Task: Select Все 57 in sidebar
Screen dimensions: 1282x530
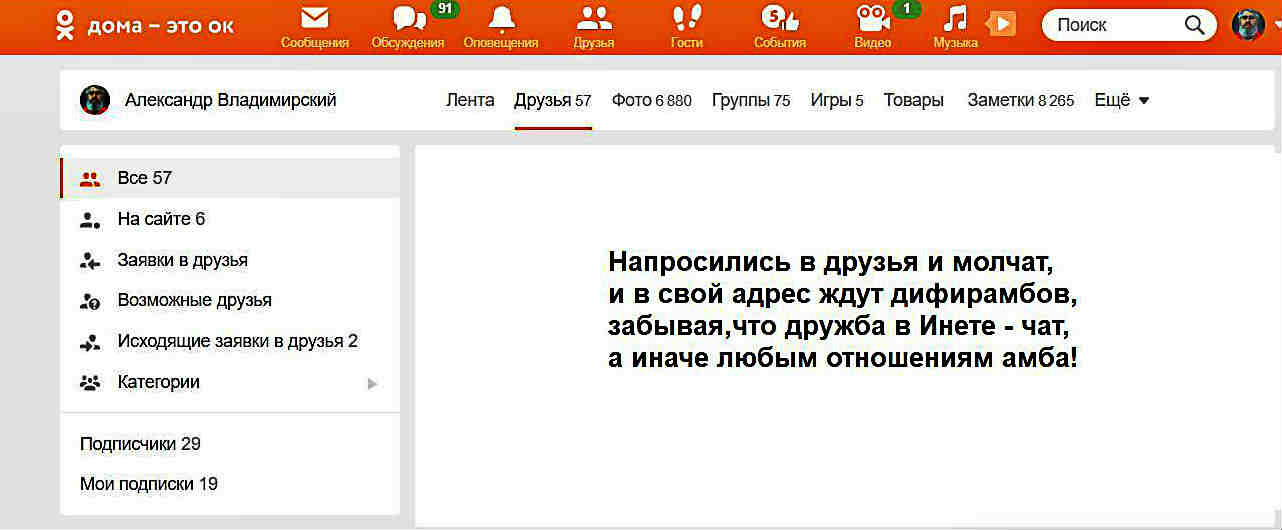Action: click(230, 178)
